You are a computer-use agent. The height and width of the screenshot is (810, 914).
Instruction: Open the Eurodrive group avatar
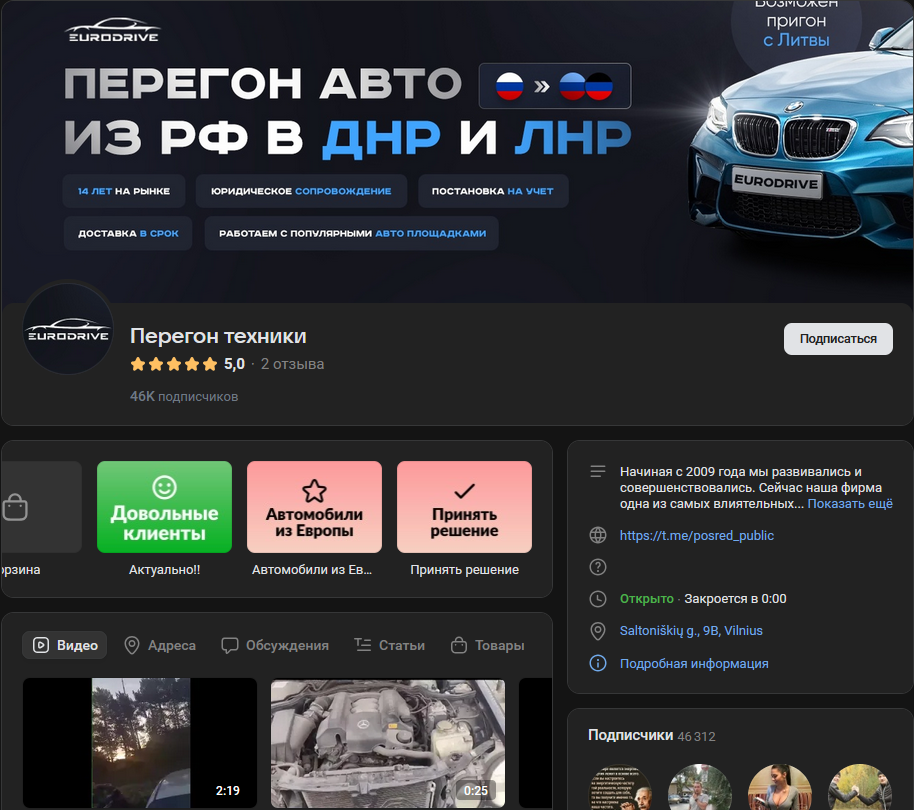68,329
